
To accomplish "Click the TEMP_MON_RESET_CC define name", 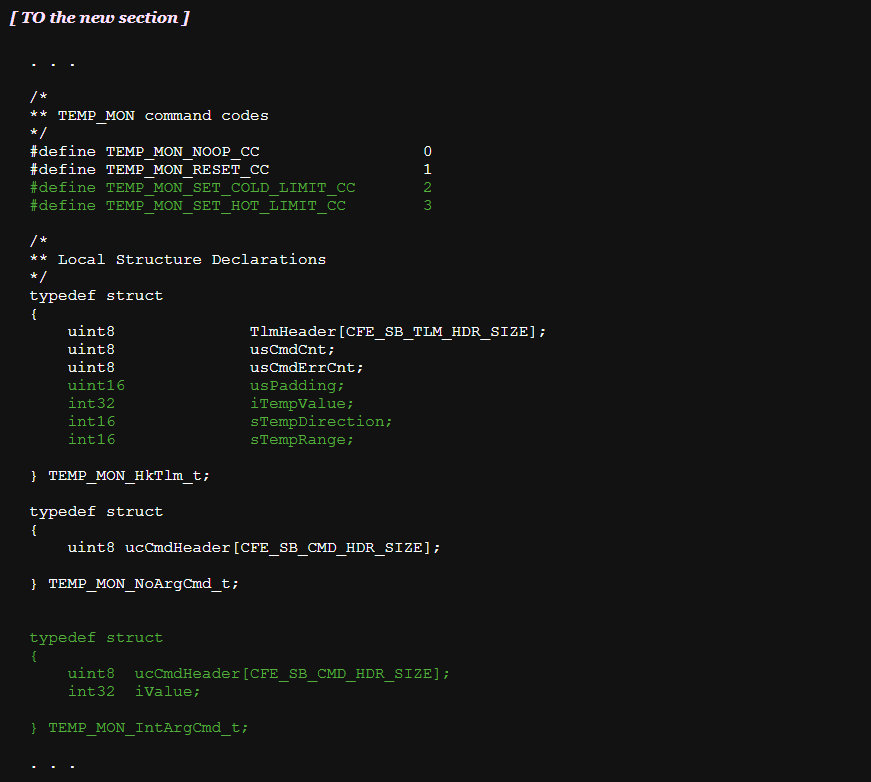I will (x=187, y=169).
